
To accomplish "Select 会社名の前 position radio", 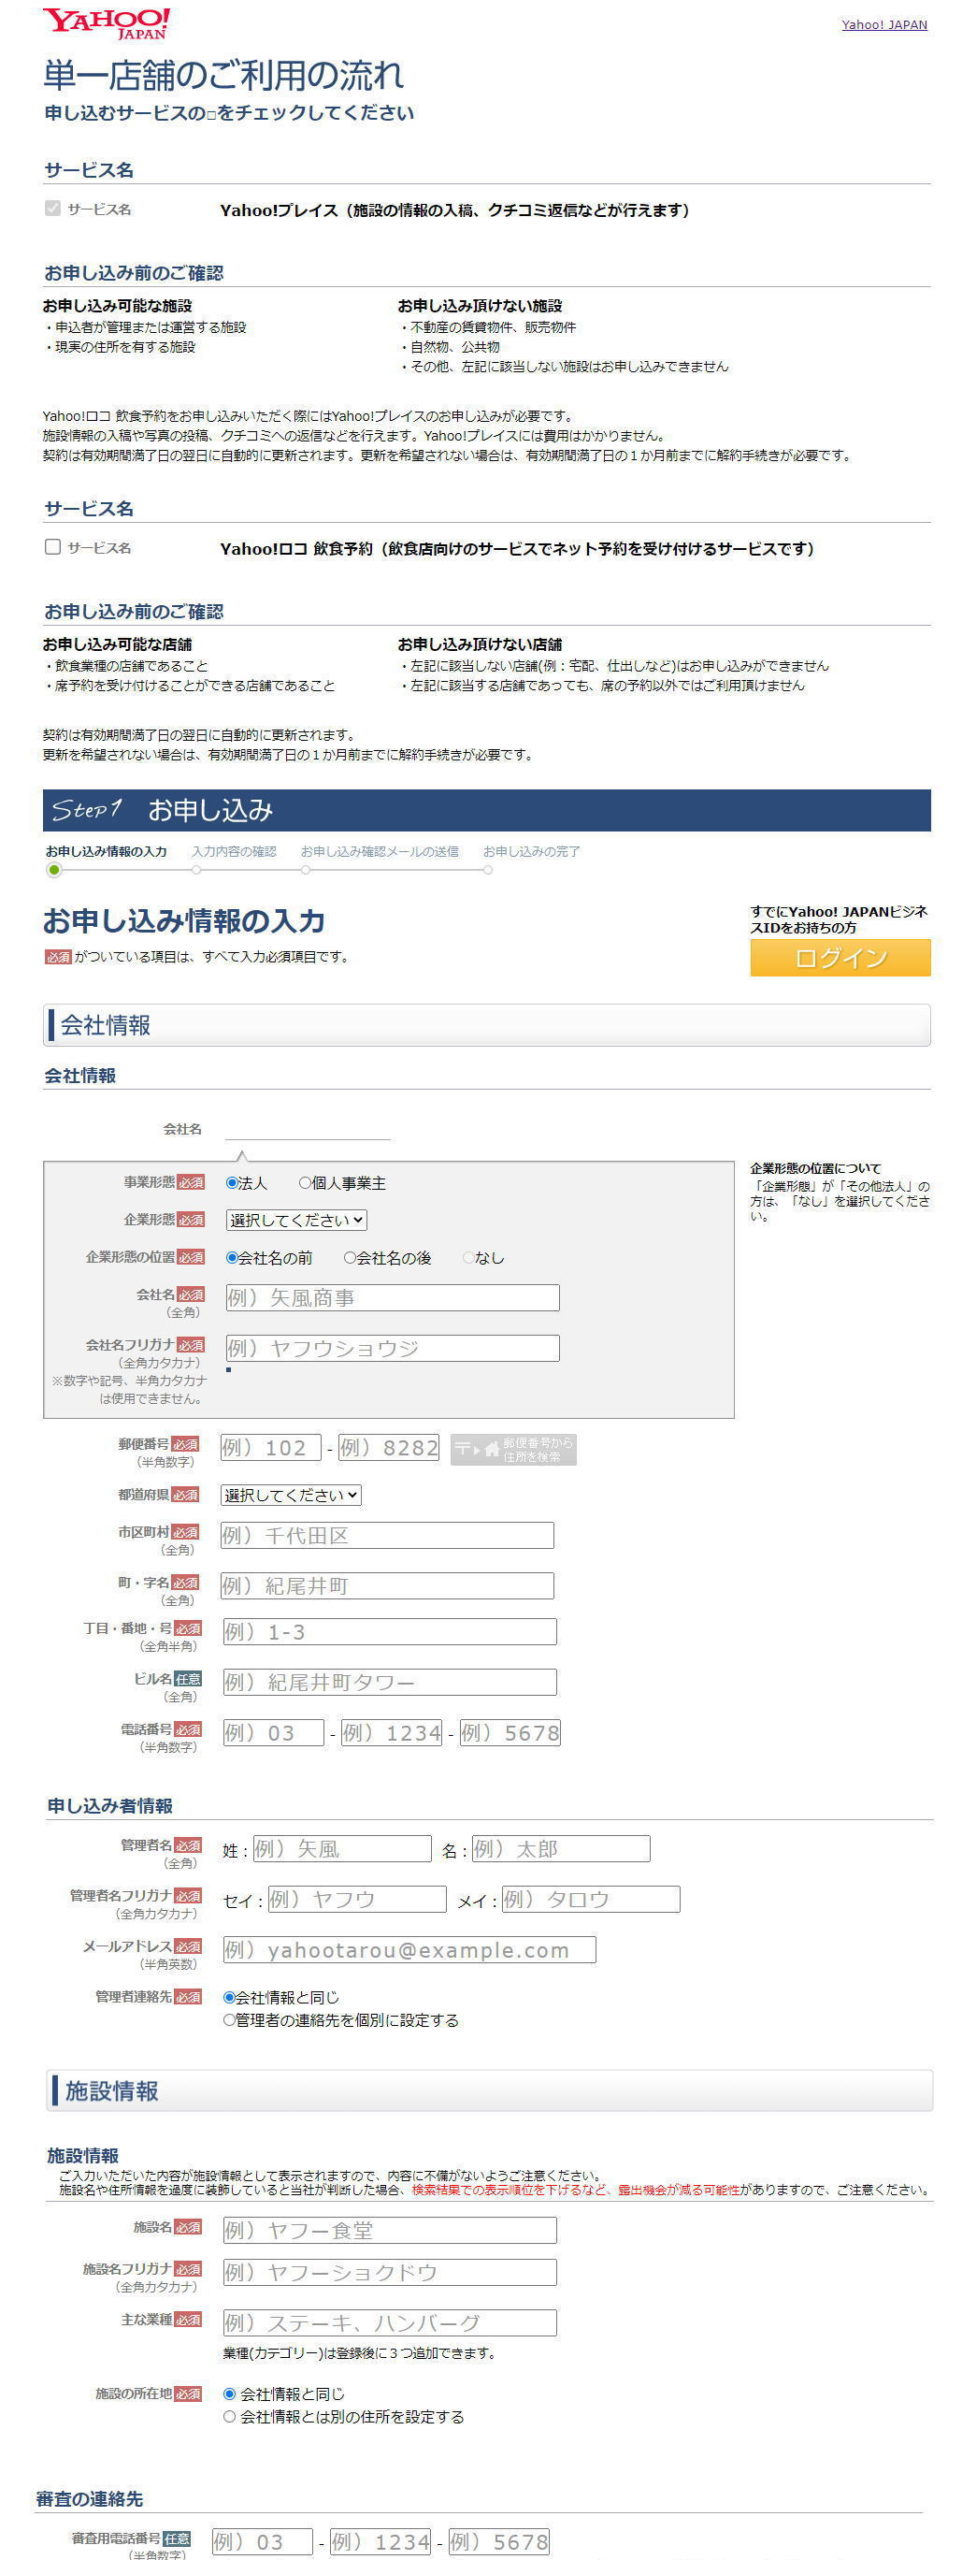I will click(x=232, y=1258).
